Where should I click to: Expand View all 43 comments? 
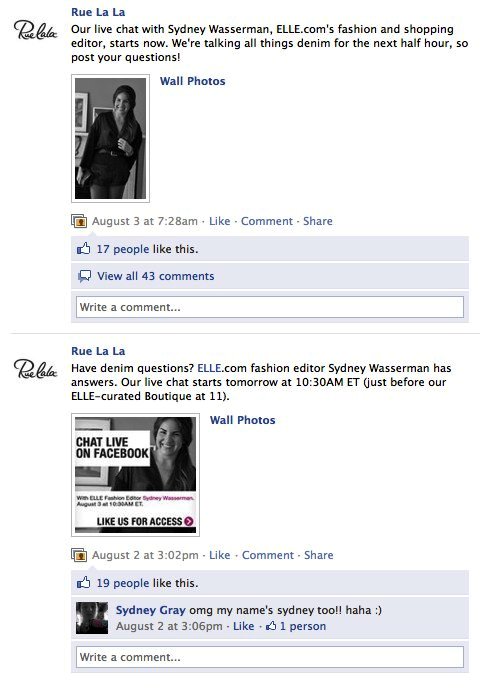[155, 276]
